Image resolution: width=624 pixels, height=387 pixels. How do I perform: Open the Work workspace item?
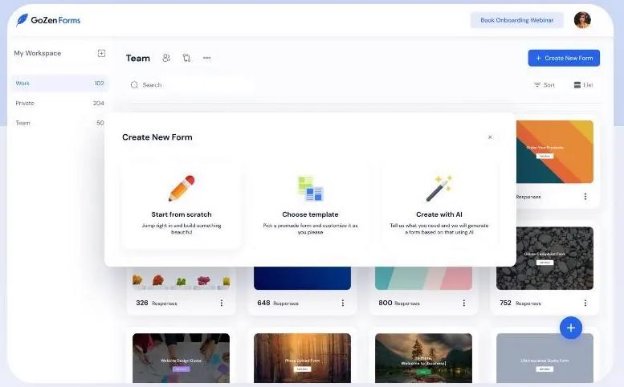(60, 83)
